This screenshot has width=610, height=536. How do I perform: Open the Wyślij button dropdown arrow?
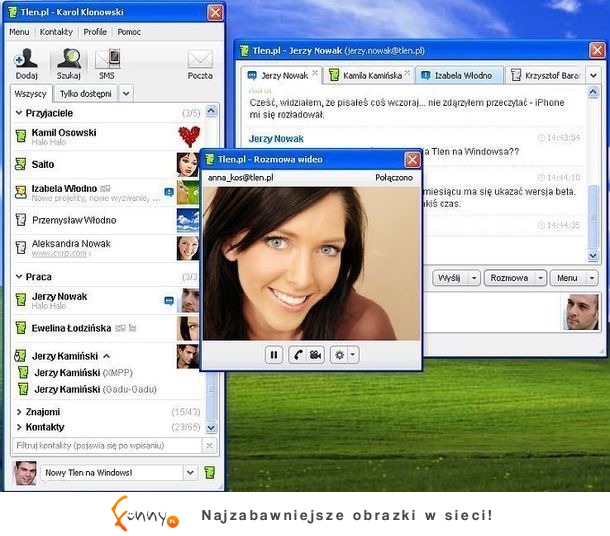pos(474,278)
